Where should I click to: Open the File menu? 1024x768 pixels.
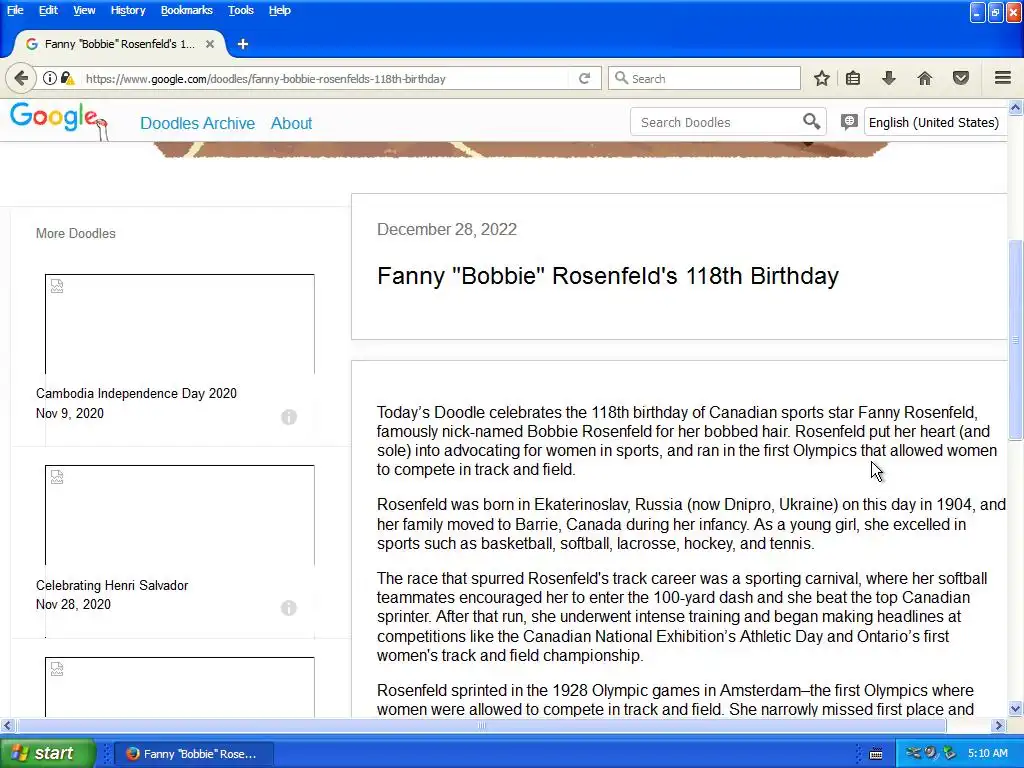[15, 10]
